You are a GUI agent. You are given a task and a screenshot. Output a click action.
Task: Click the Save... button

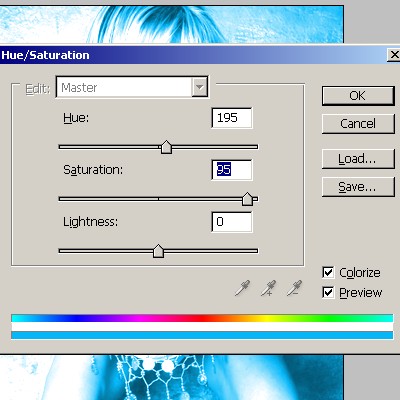click(358, 187)
